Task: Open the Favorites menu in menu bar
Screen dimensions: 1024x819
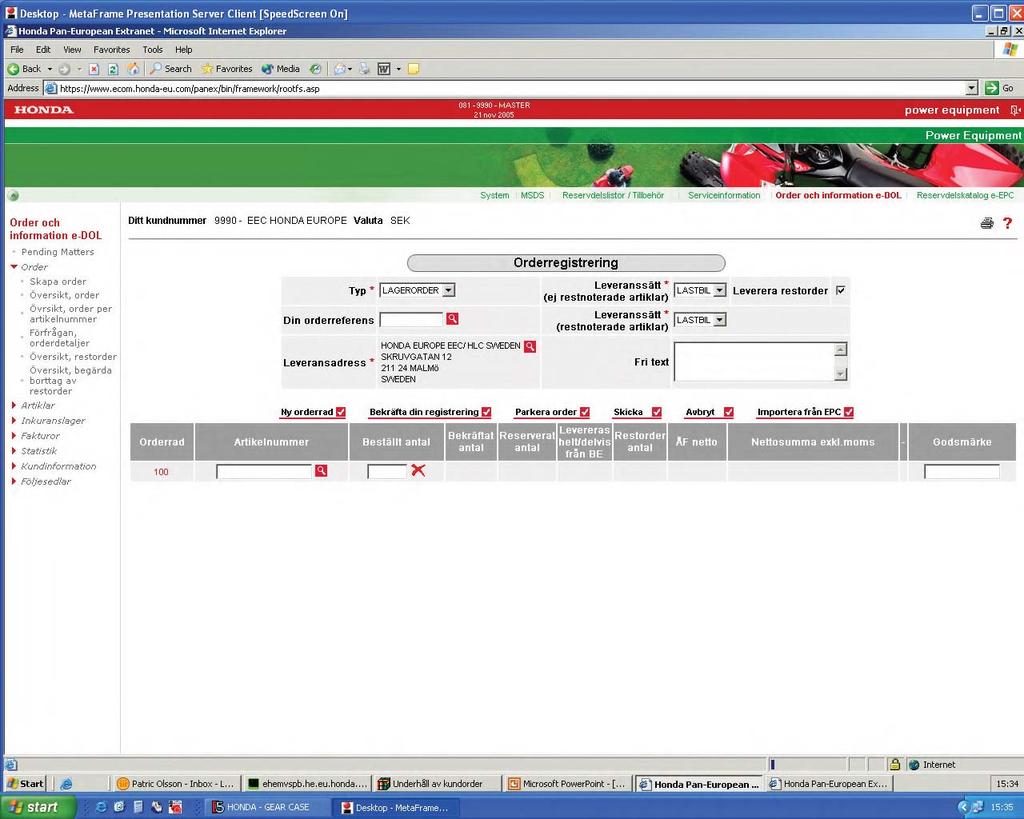Action: pos(112,50)
